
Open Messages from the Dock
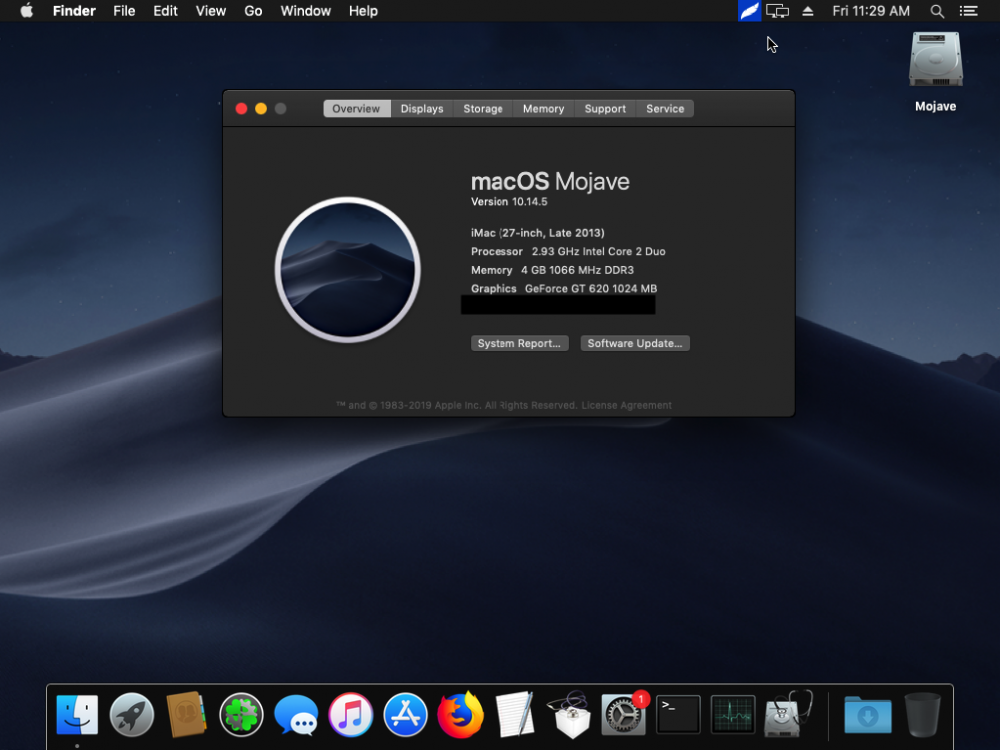tap(296, 715)
